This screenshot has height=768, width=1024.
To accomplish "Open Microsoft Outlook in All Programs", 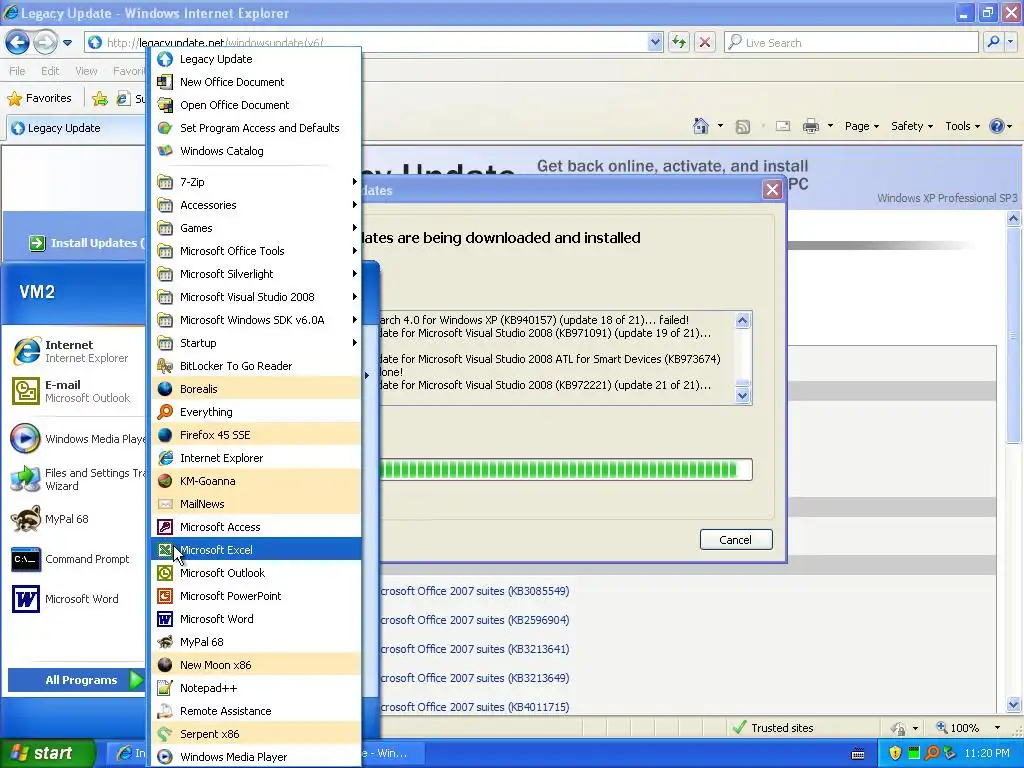I will (x=256, y=573).
